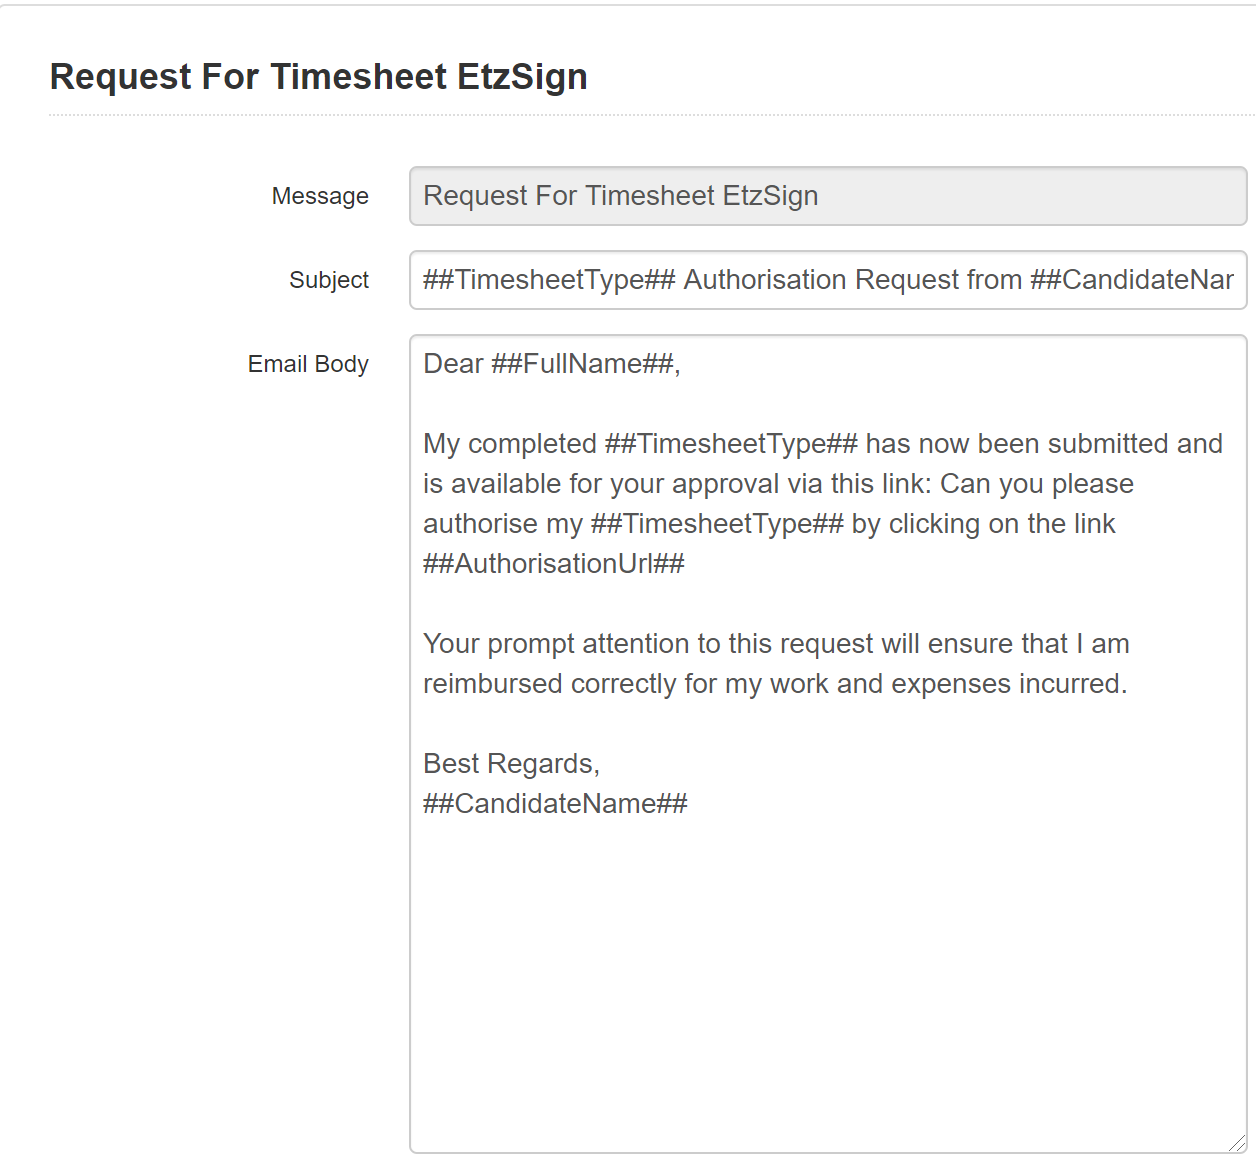Place cursor on Best Regards line
Screen dimensions: 1256x1161
[511, 764]
